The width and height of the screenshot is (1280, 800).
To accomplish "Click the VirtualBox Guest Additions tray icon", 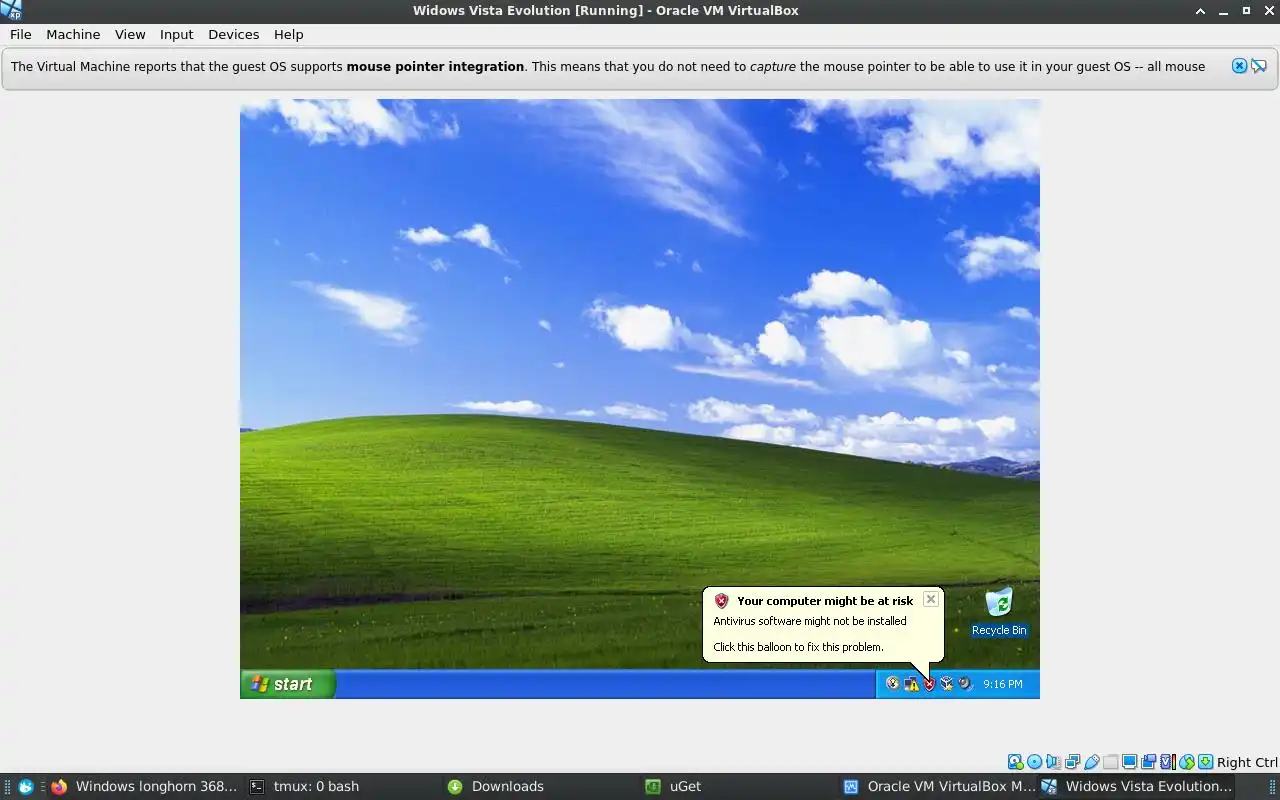I will 947,684.
